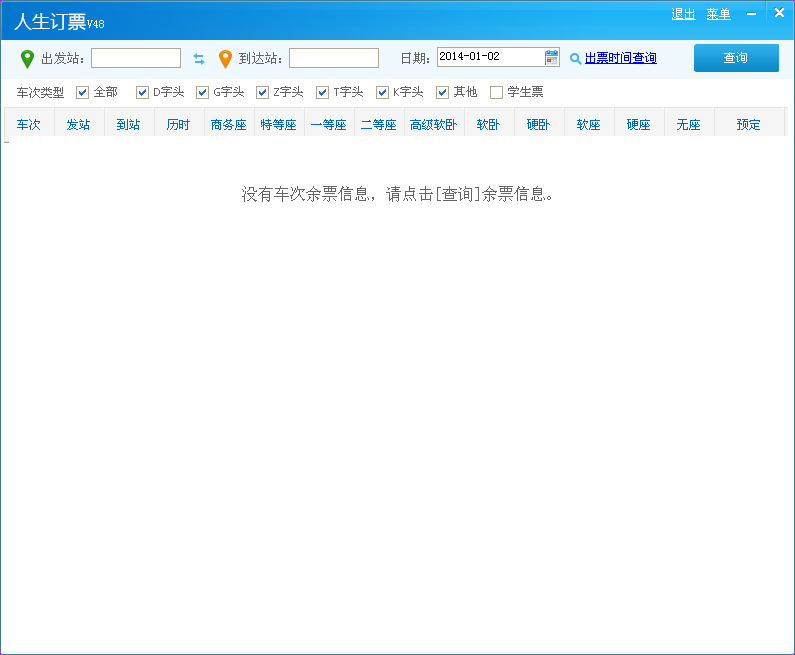Uncheck the D字头 checkbox

(x=143, y=93)
